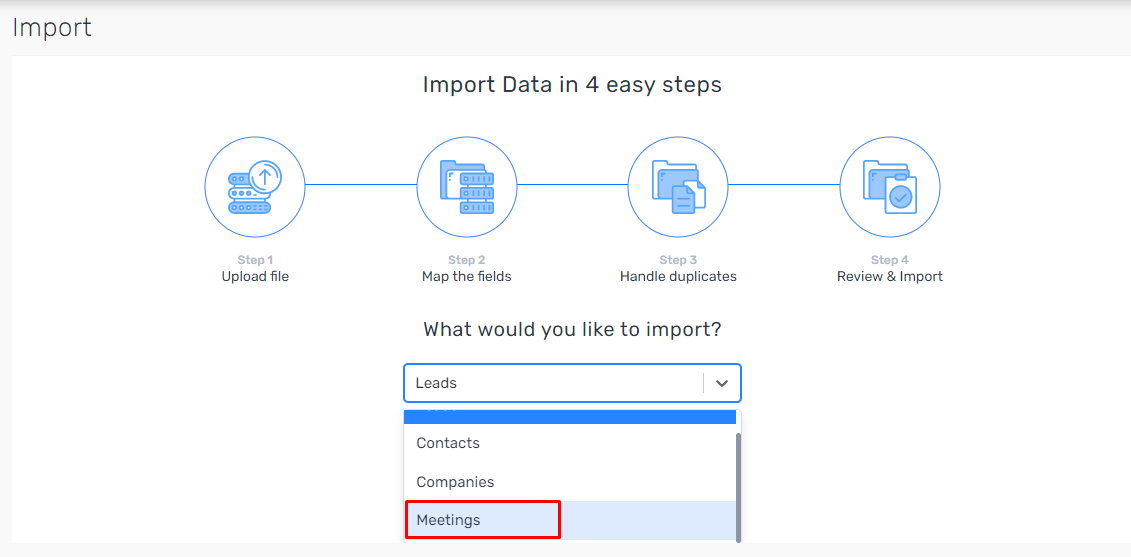Click the Step 1 caption text
The height and width of the screenshot is (557, 1131).
pyautogui.click(x=255, y=260)
